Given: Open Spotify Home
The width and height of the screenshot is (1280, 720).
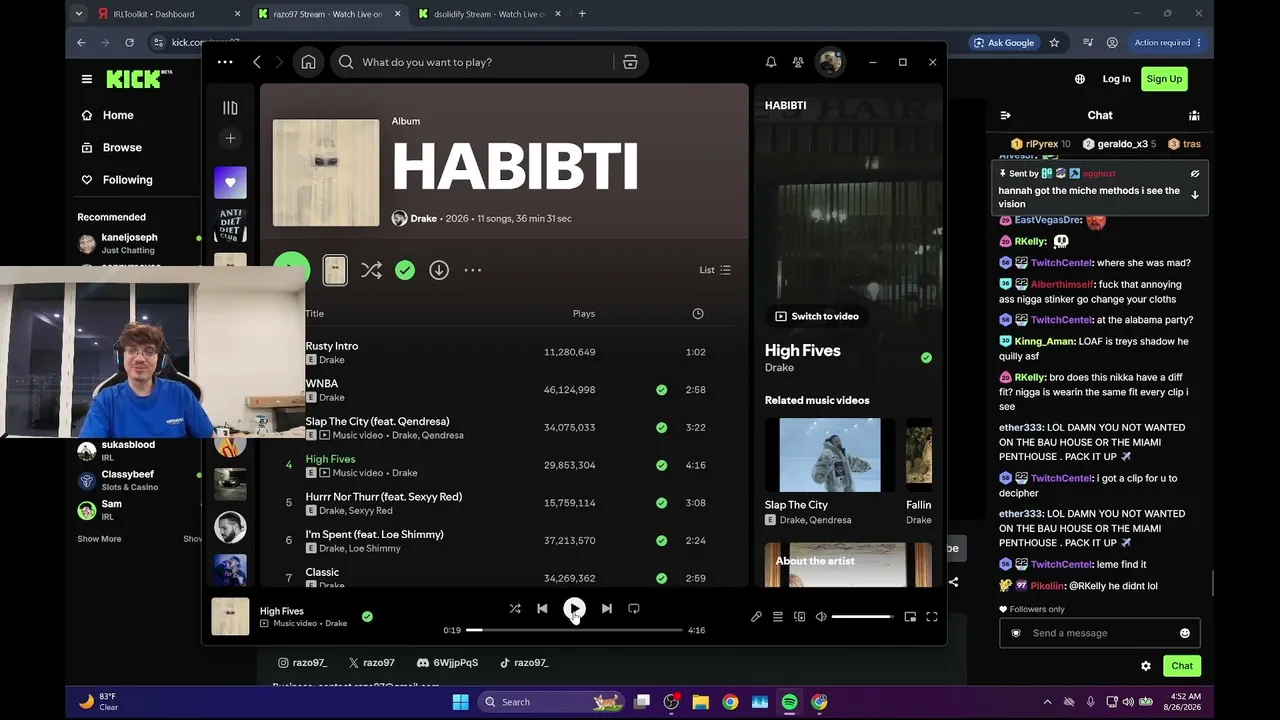Looking at the screenshot, I should tap(308, 62).
